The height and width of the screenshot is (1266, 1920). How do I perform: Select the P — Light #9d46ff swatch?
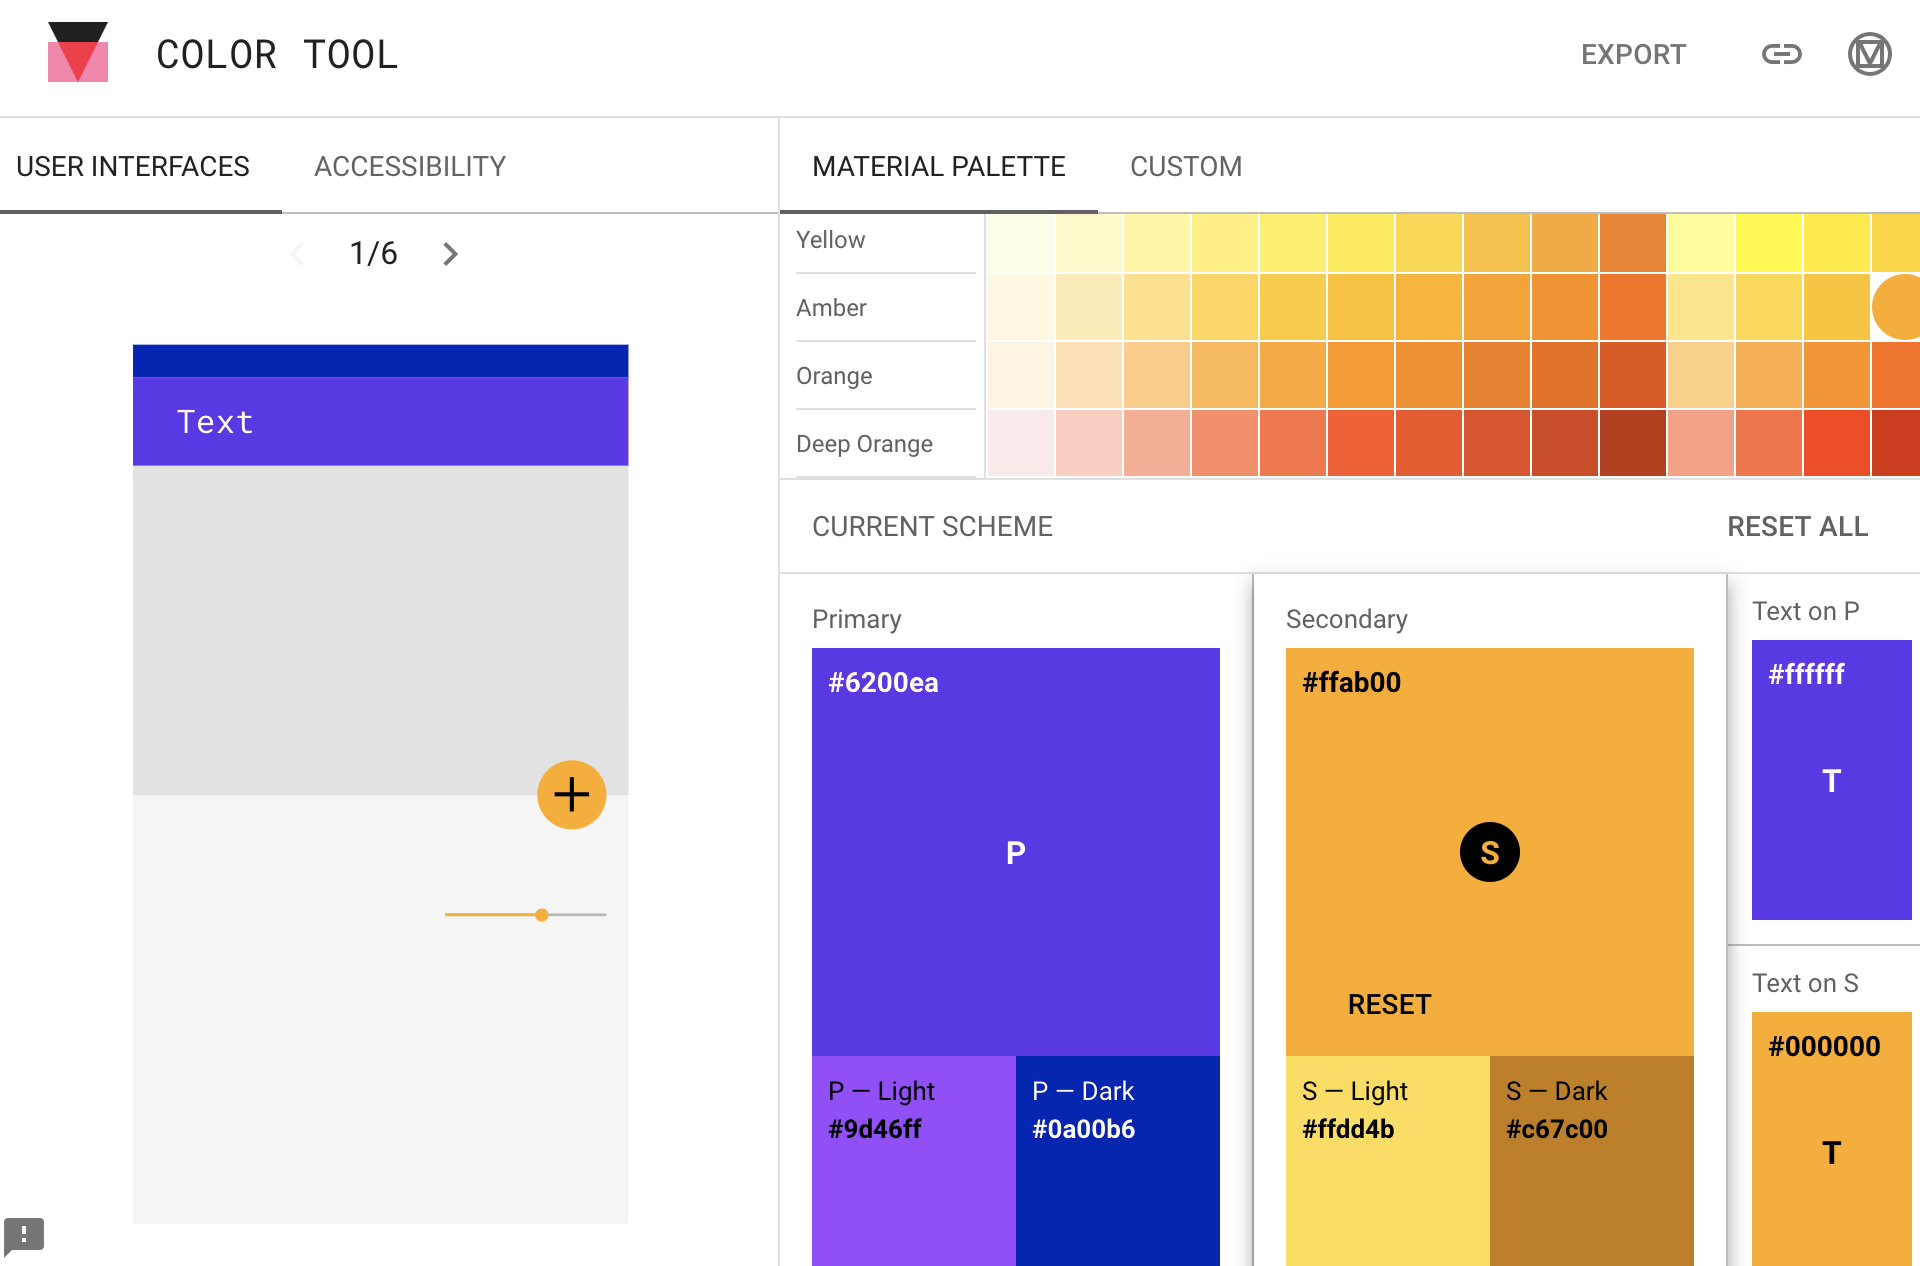click(914, 1161)
